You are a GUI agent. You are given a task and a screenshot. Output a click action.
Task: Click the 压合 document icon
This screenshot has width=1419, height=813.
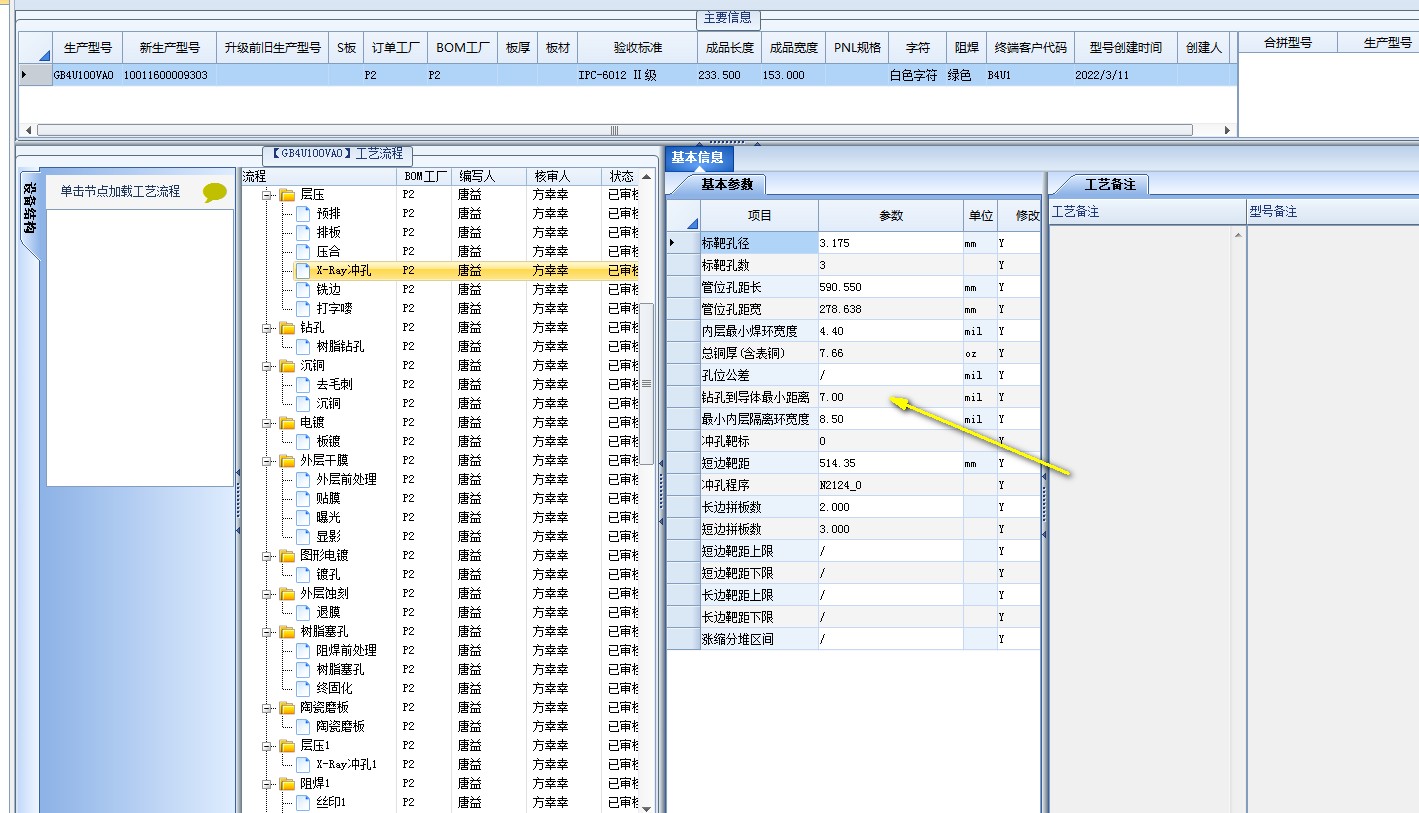(303, 252)
